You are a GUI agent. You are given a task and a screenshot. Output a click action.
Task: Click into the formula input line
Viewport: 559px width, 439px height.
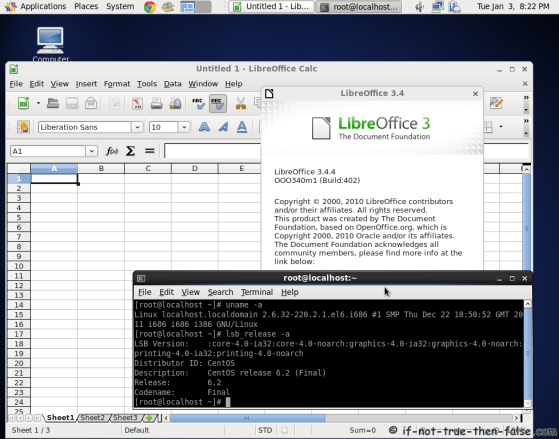(x=212, y=151)
